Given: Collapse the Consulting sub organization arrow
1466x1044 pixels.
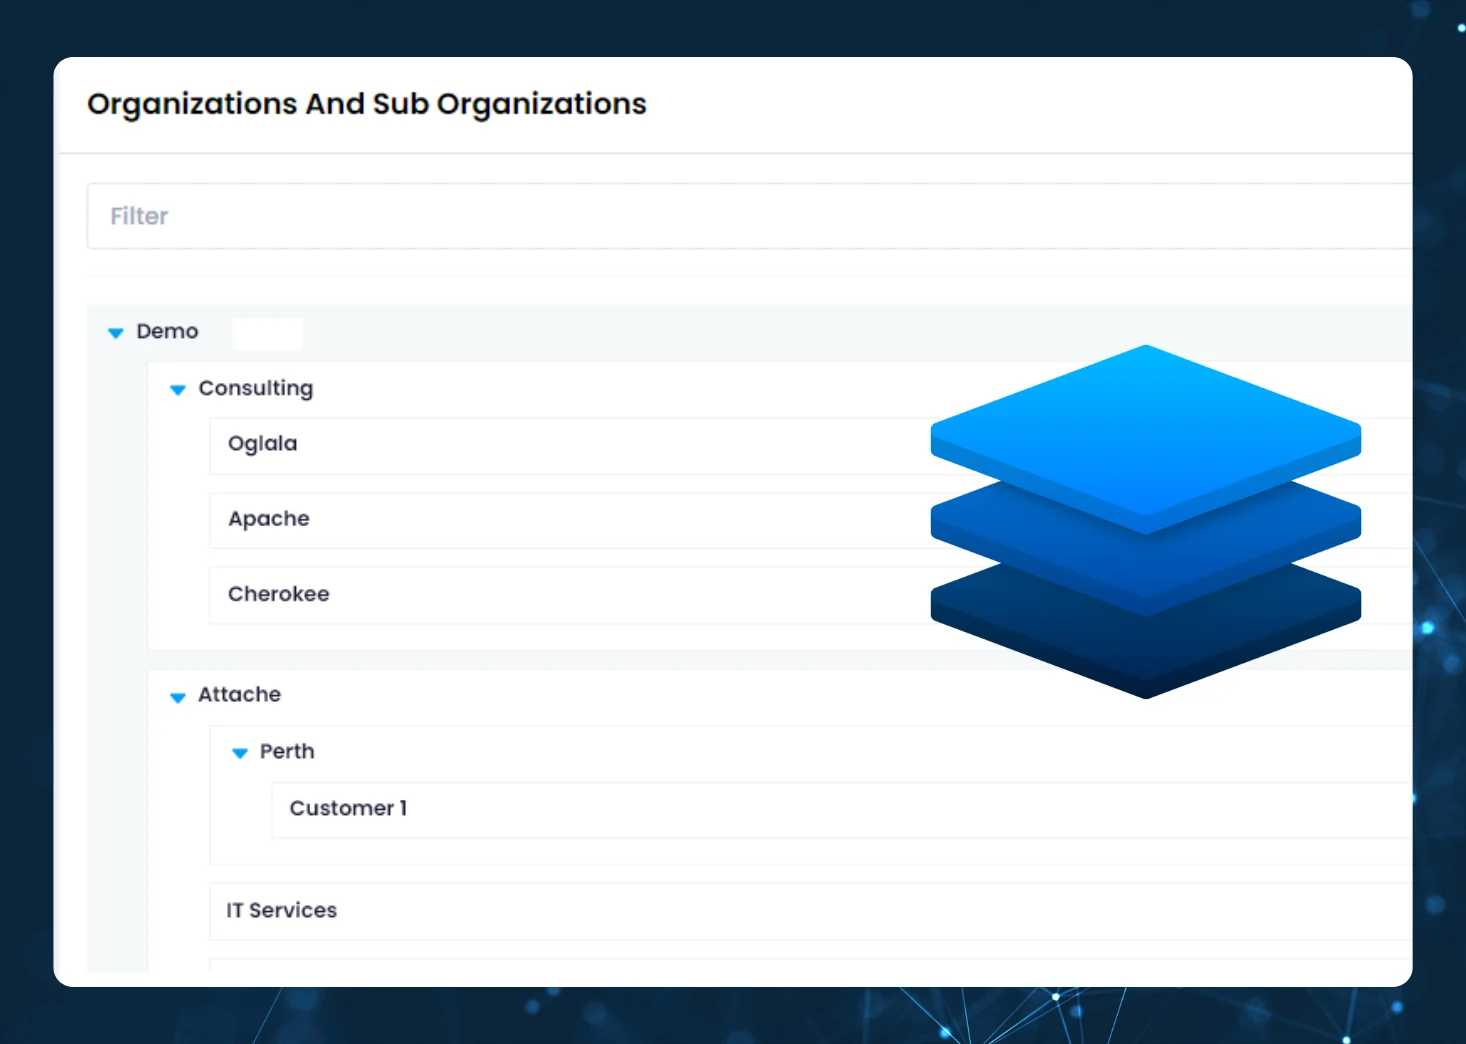Looking at the screenshot, I should pyautogui.click(x=178, y=390).
